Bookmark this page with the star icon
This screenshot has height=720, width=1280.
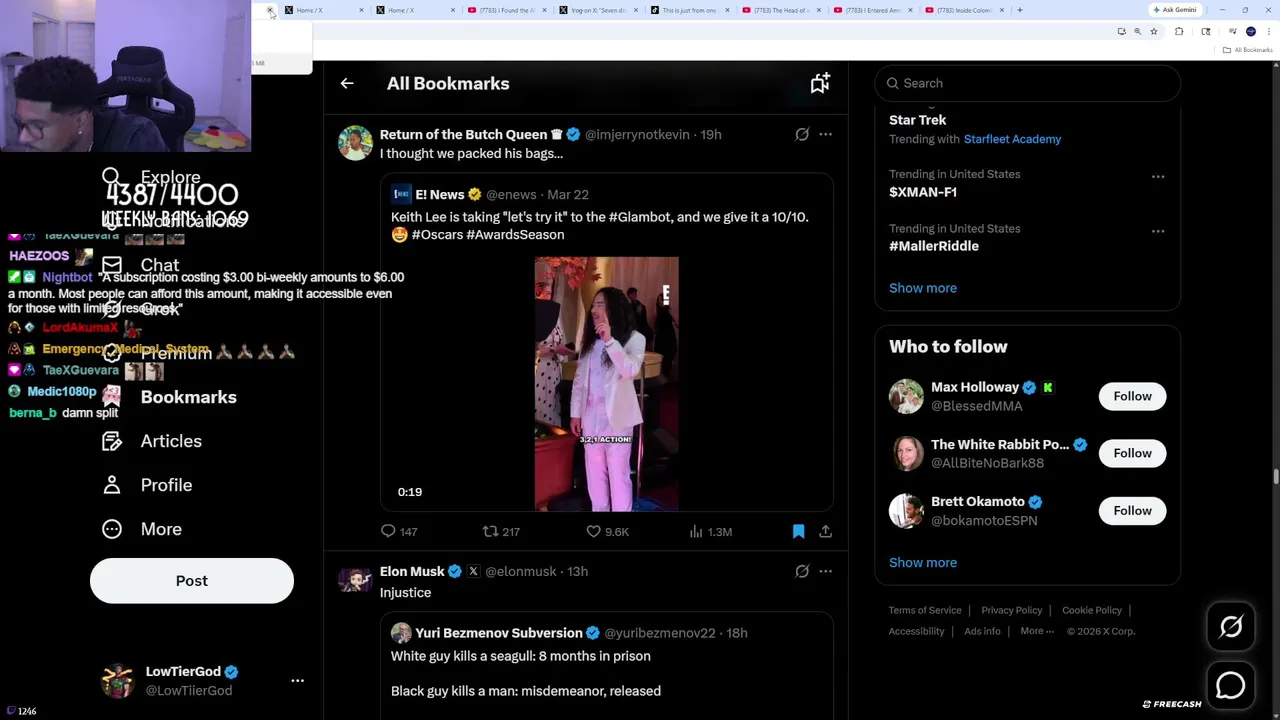[x=1153, y=32]
